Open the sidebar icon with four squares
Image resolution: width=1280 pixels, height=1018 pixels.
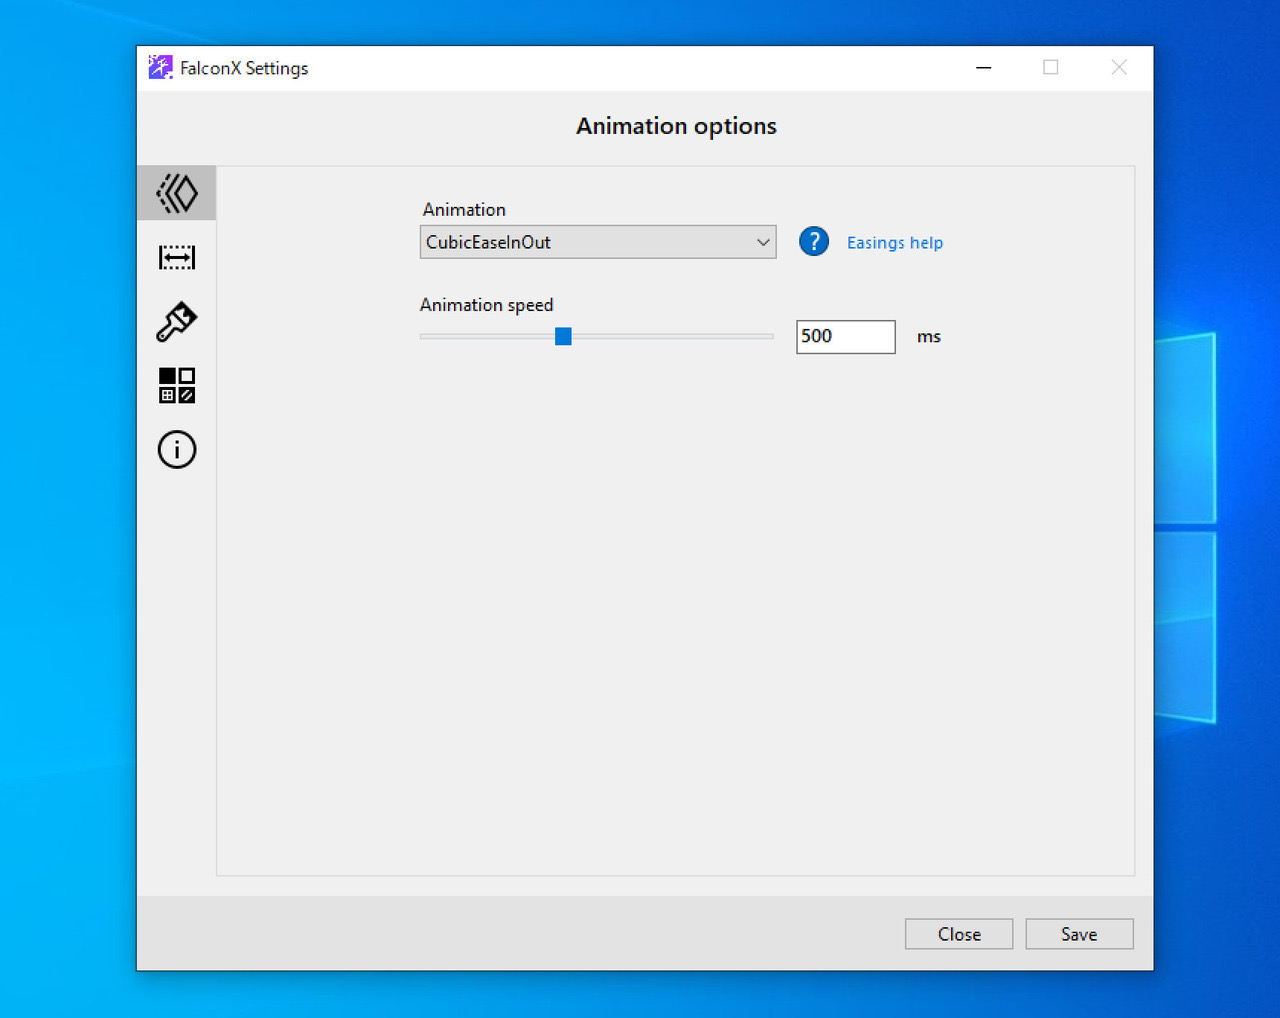point(177,386)
